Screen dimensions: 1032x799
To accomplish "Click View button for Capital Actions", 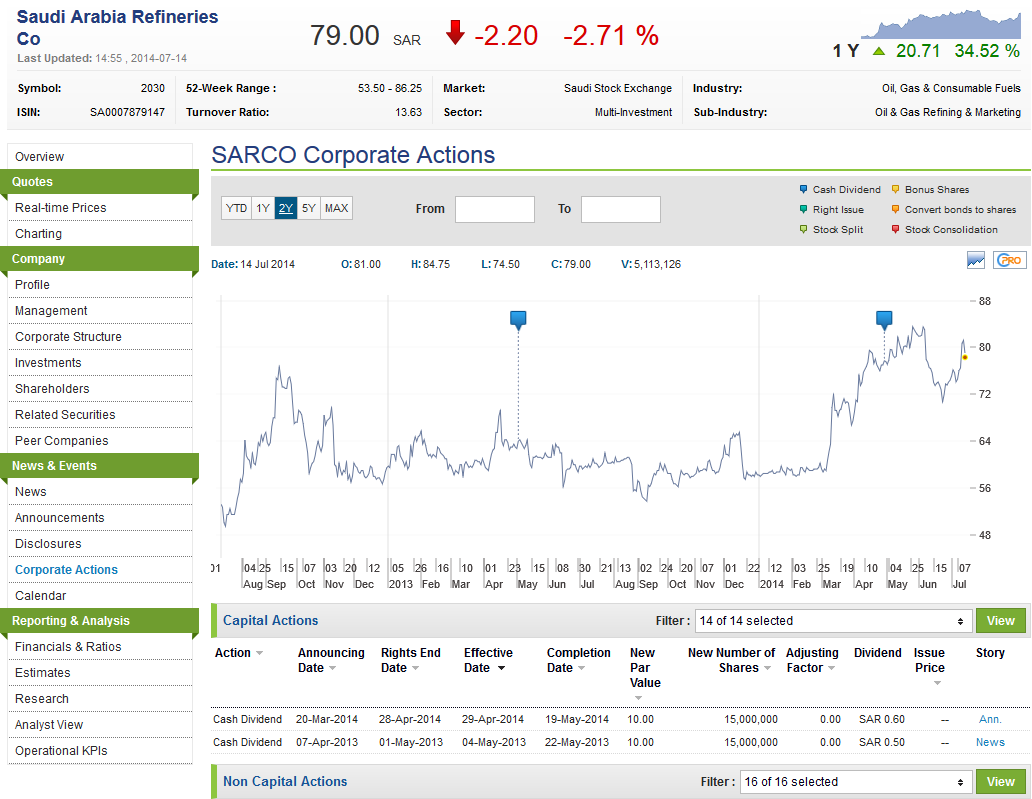I will [x=1000, y=621].
